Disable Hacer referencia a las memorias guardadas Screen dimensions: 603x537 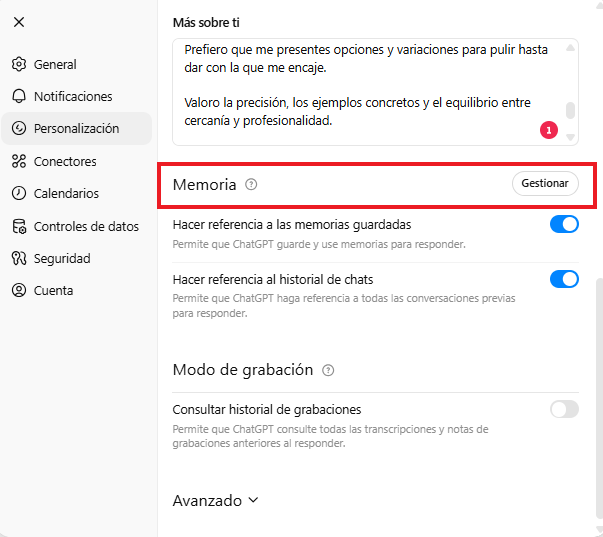564,225
